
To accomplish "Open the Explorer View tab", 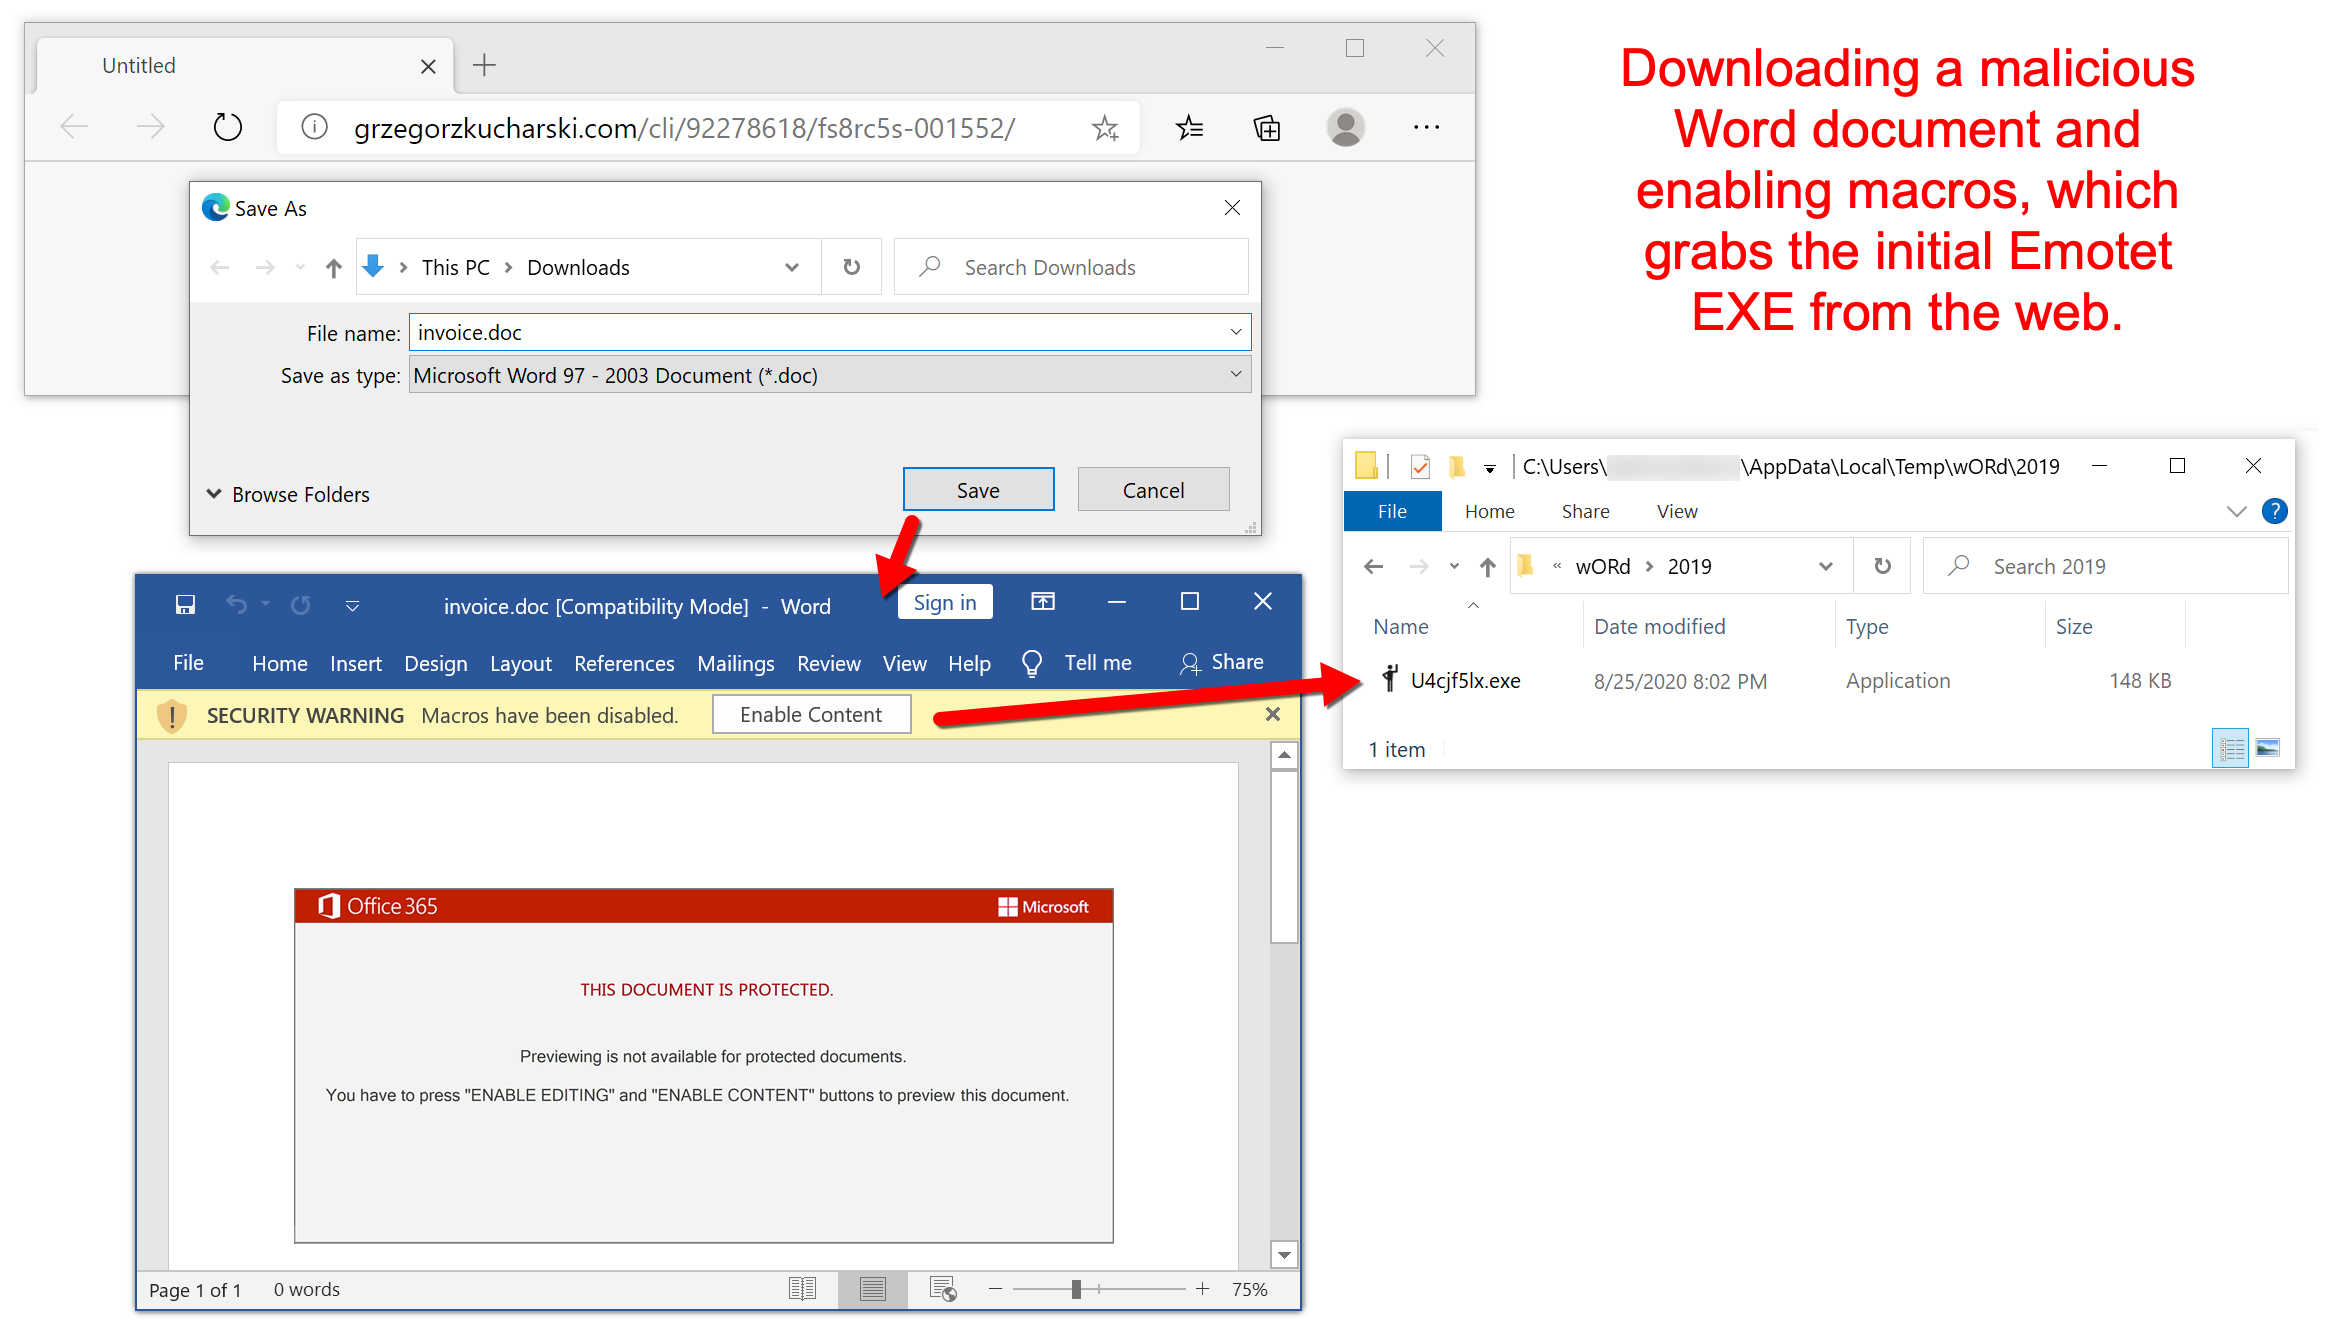I will click(1677, 511).
